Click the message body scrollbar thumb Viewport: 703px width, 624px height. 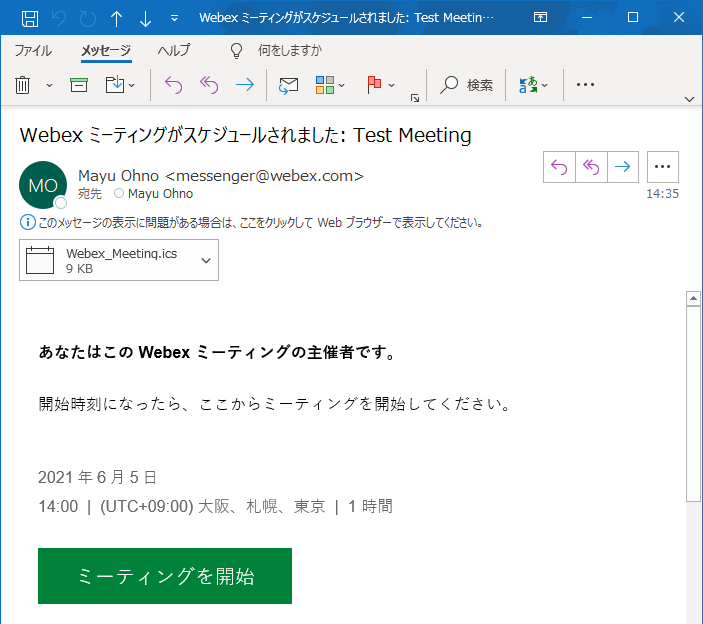pyautogui.click(x=693, y=403)
